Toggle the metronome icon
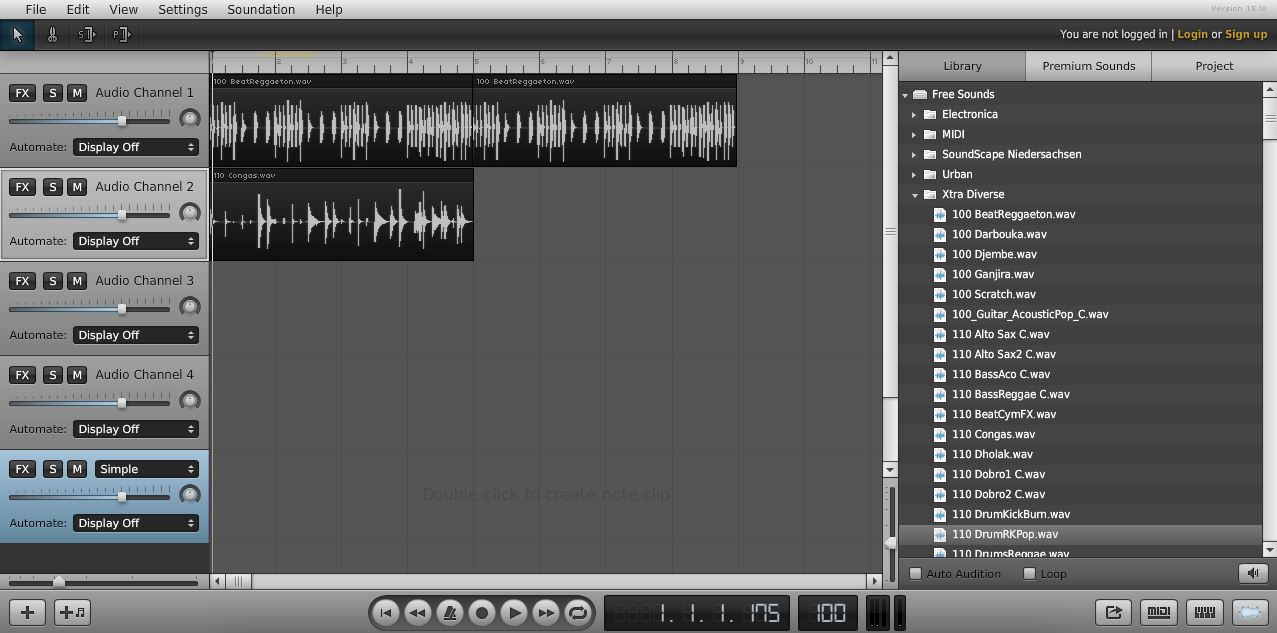Screen dimensions: 1277x633 (450, 612)
